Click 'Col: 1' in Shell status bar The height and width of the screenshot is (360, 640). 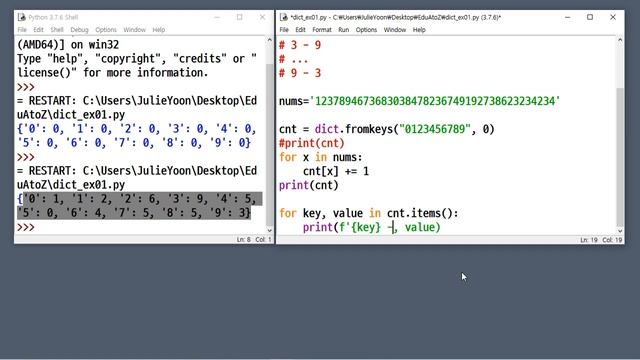coord(263,240)
